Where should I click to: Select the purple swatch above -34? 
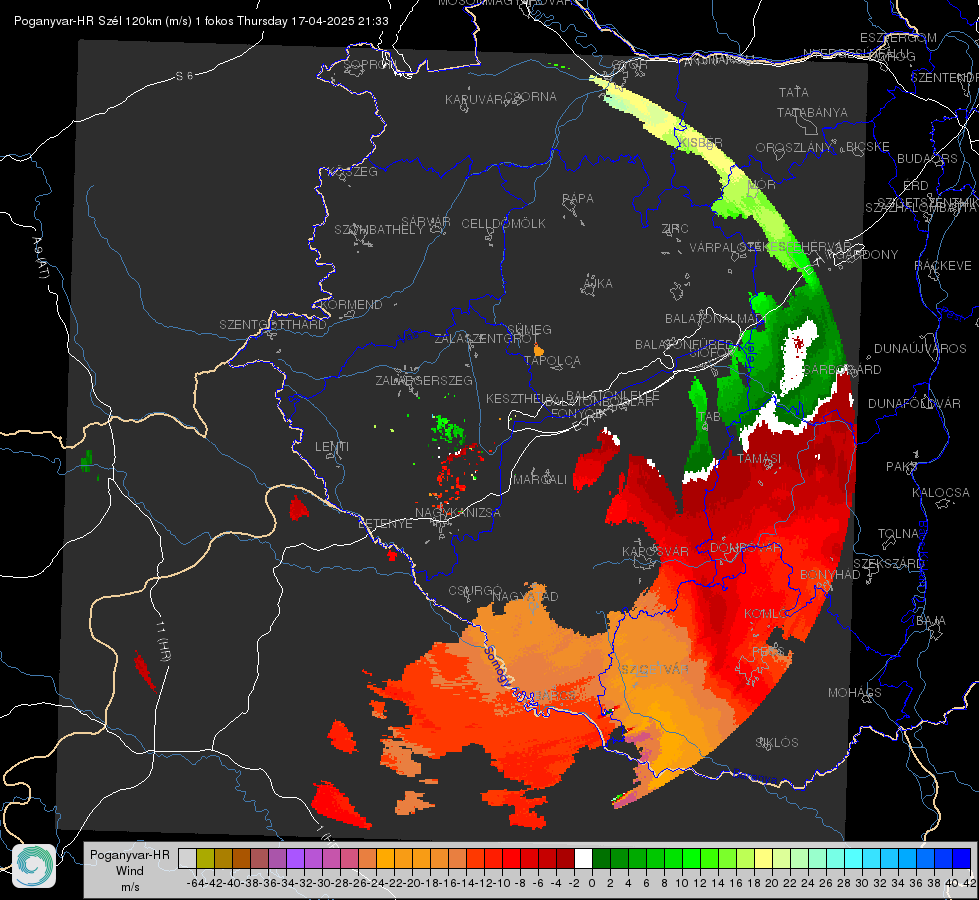tap(295, 858)
